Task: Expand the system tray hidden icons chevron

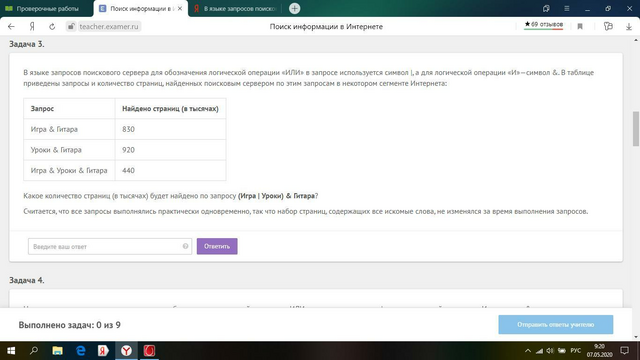Action: (x=528, y=351)
